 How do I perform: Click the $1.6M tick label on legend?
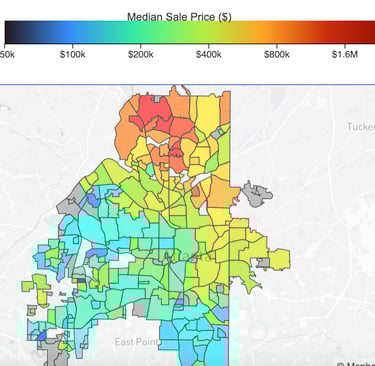345,54
